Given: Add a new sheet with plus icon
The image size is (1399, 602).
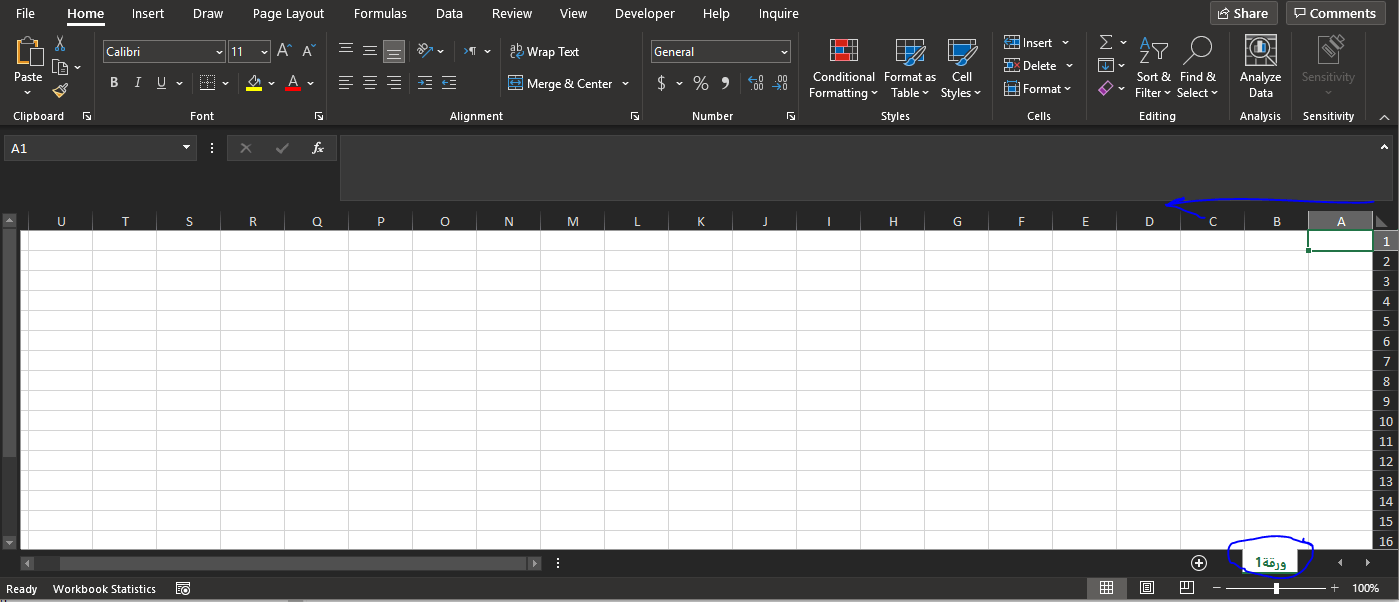Looking at the screenshot, I should (1199, 563).
